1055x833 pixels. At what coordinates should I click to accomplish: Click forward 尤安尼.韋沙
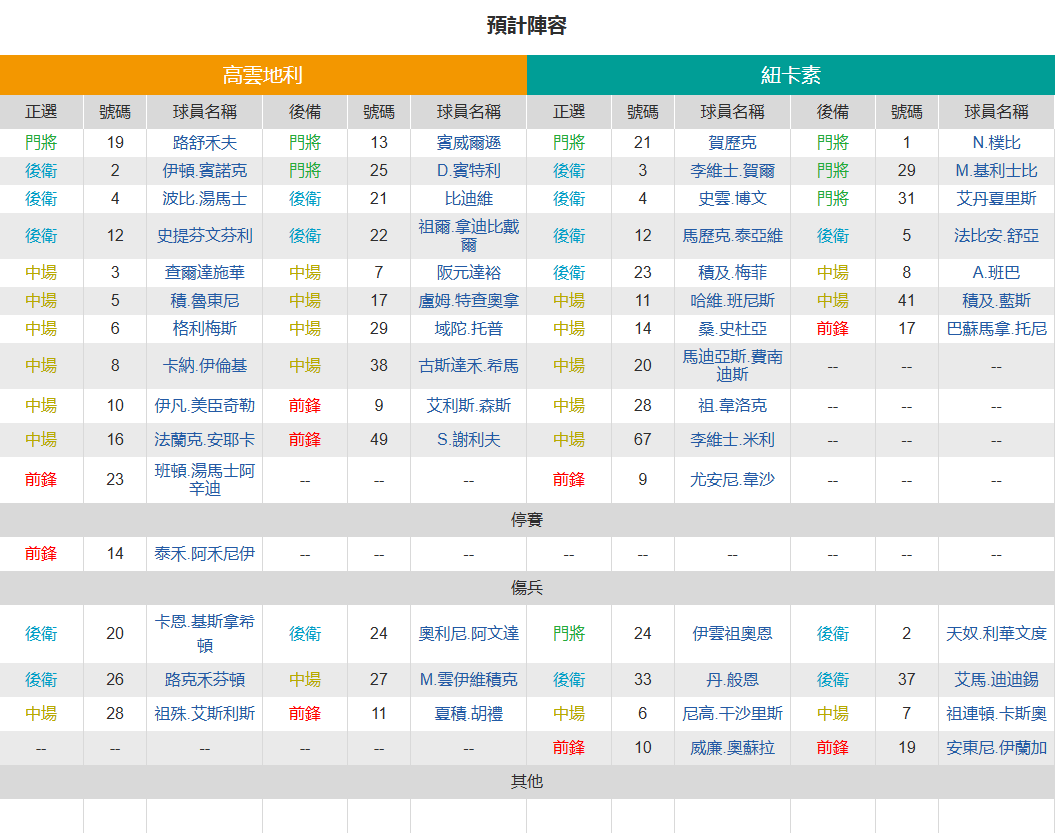pyautogui.click(x=733, y=480)
